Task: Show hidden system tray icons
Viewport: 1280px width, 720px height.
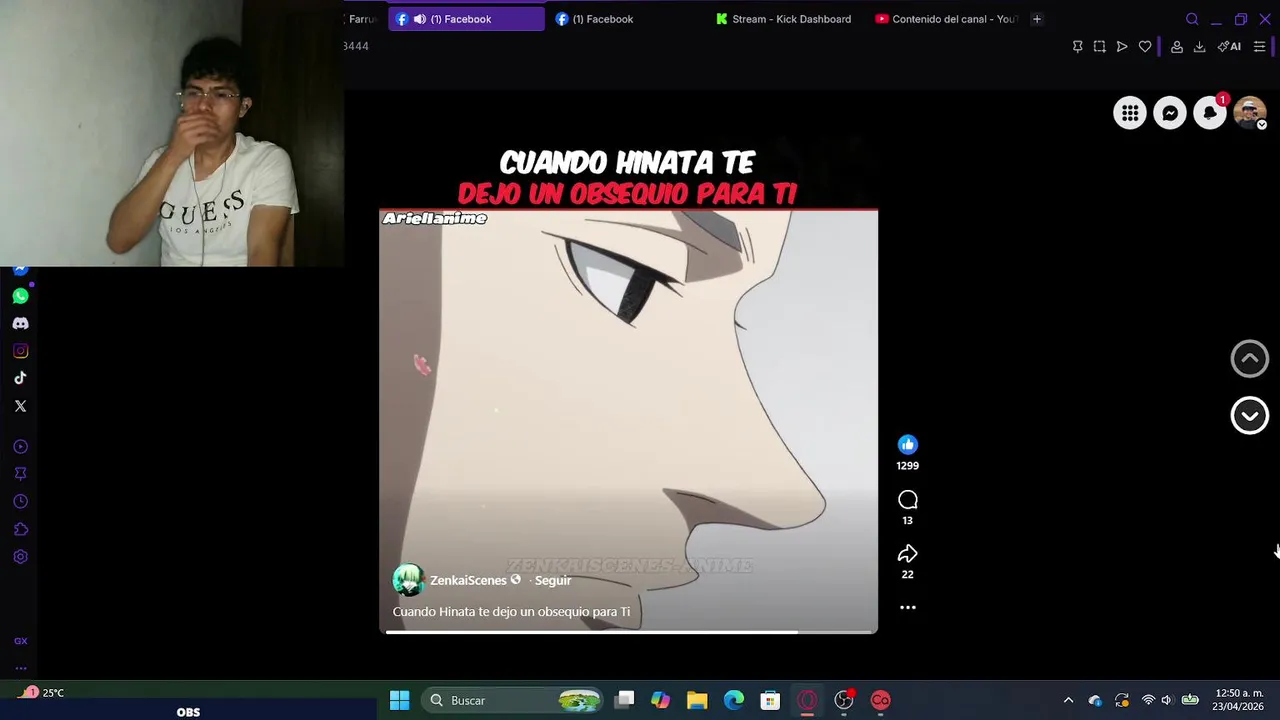Action: (1068, 700)
